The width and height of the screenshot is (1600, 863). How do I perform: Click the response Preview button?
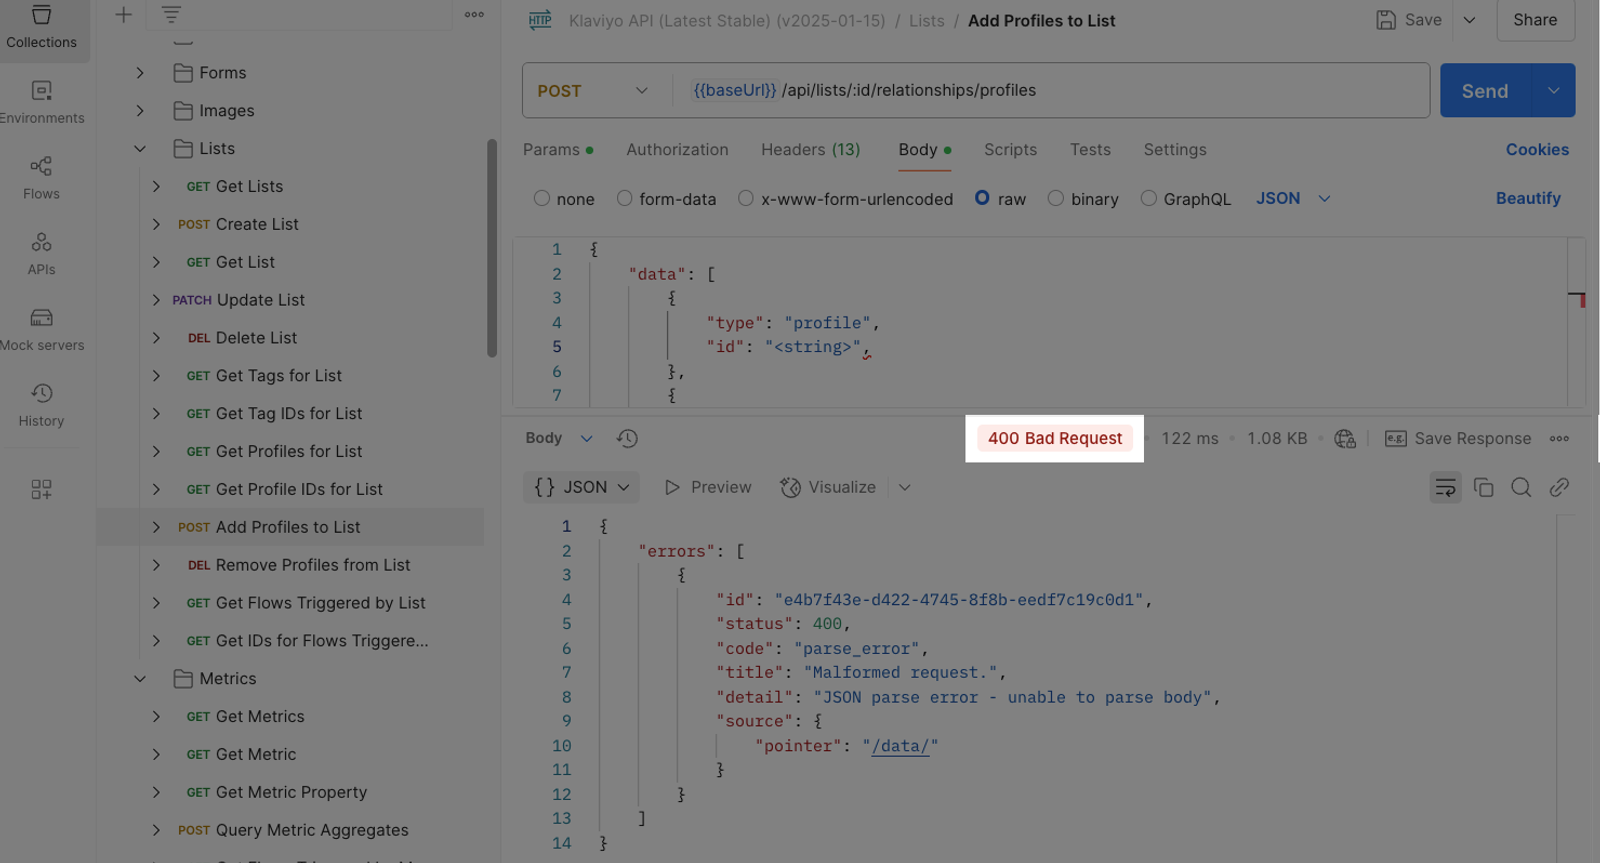pos(708,487)
